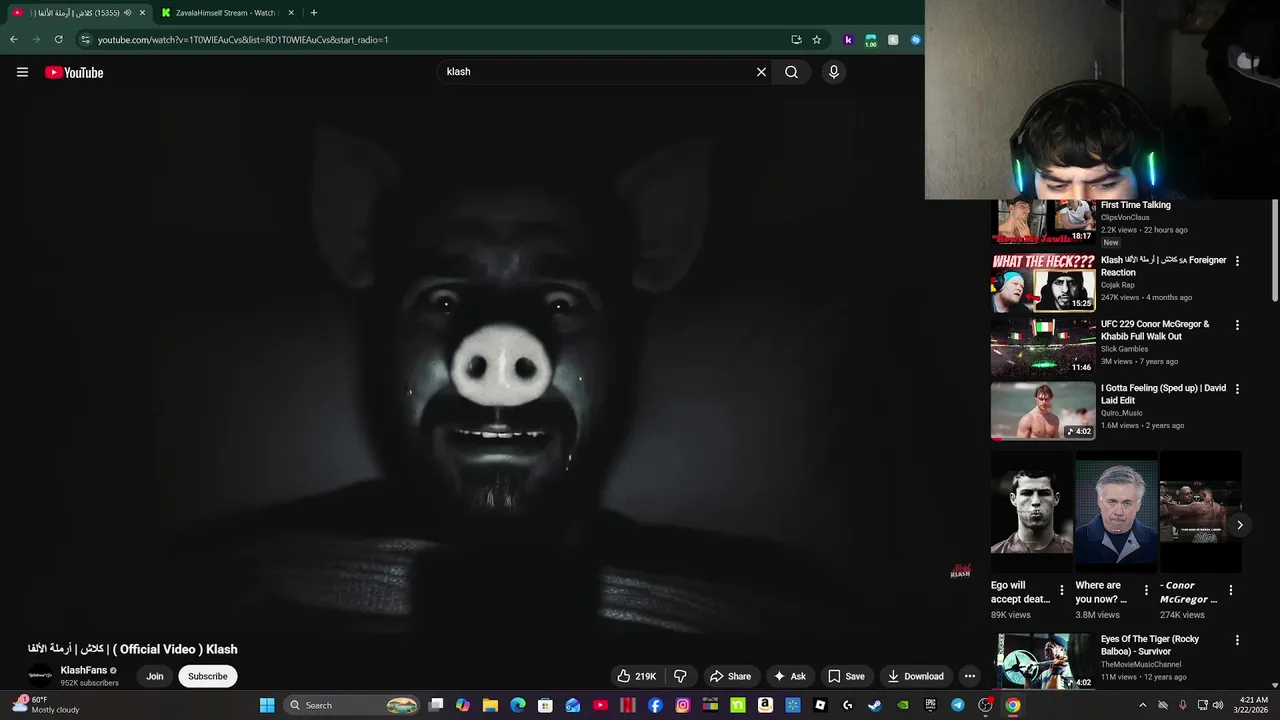Clear the klash search query
This screenshot has height=720, width=1280.
(x=761, y=72)
